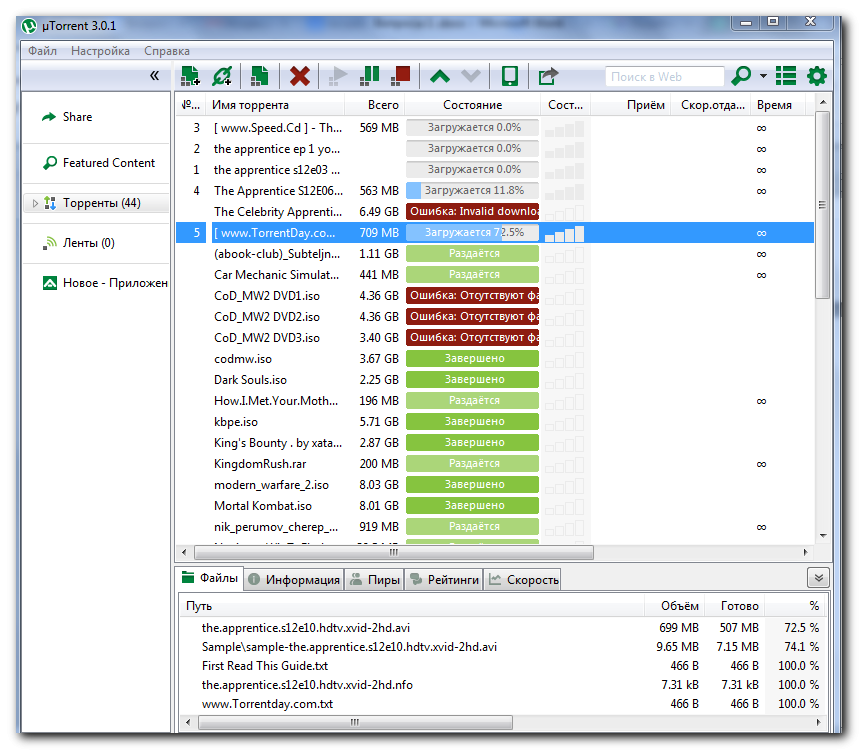Click the Invalid download error status bar
The image size is (859, 750).
472,211
